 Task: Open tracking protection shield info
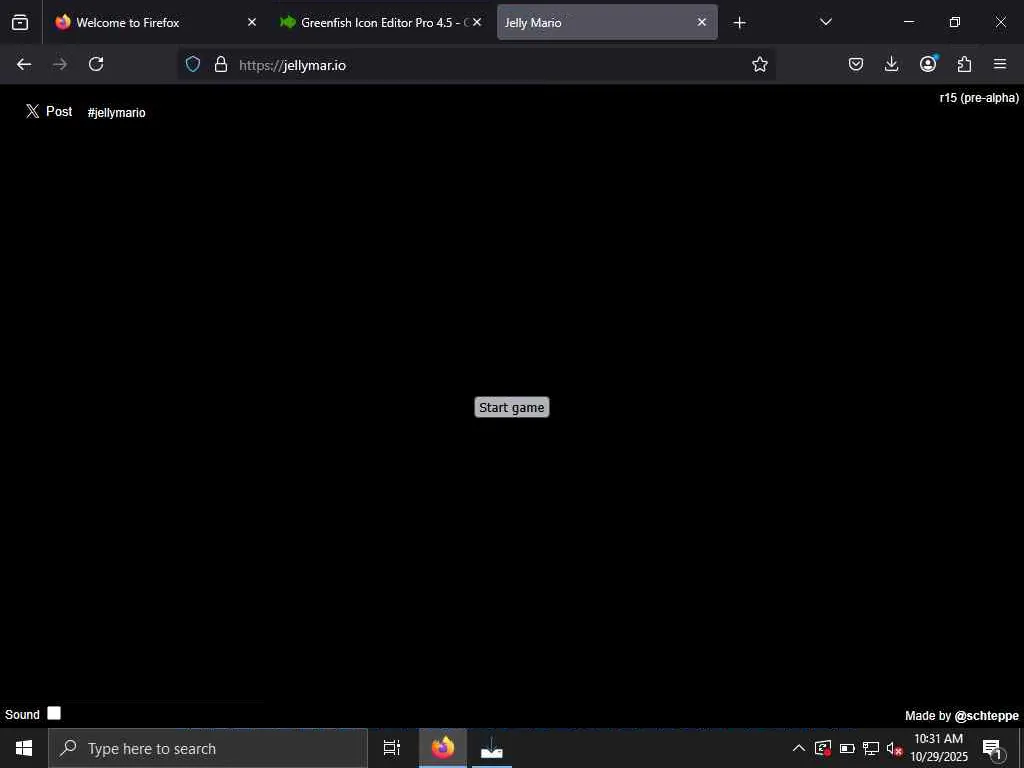click(x=193, y=64)
